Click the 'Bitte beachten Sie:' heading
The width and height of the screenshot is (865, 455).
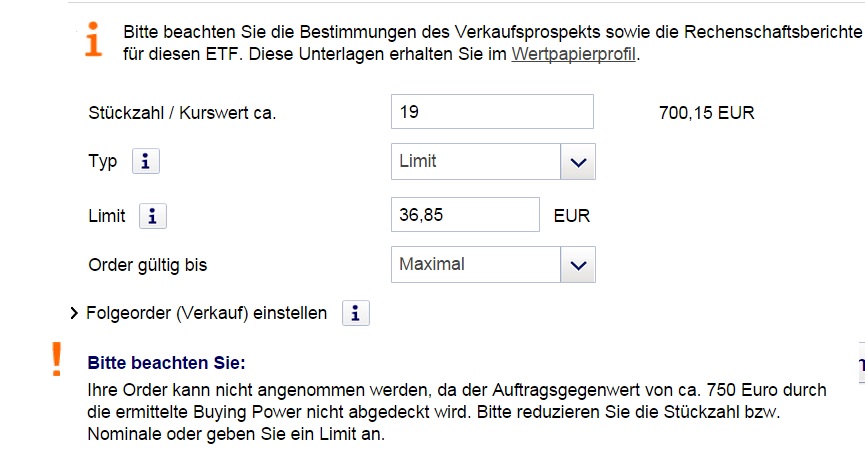[166, 362]
